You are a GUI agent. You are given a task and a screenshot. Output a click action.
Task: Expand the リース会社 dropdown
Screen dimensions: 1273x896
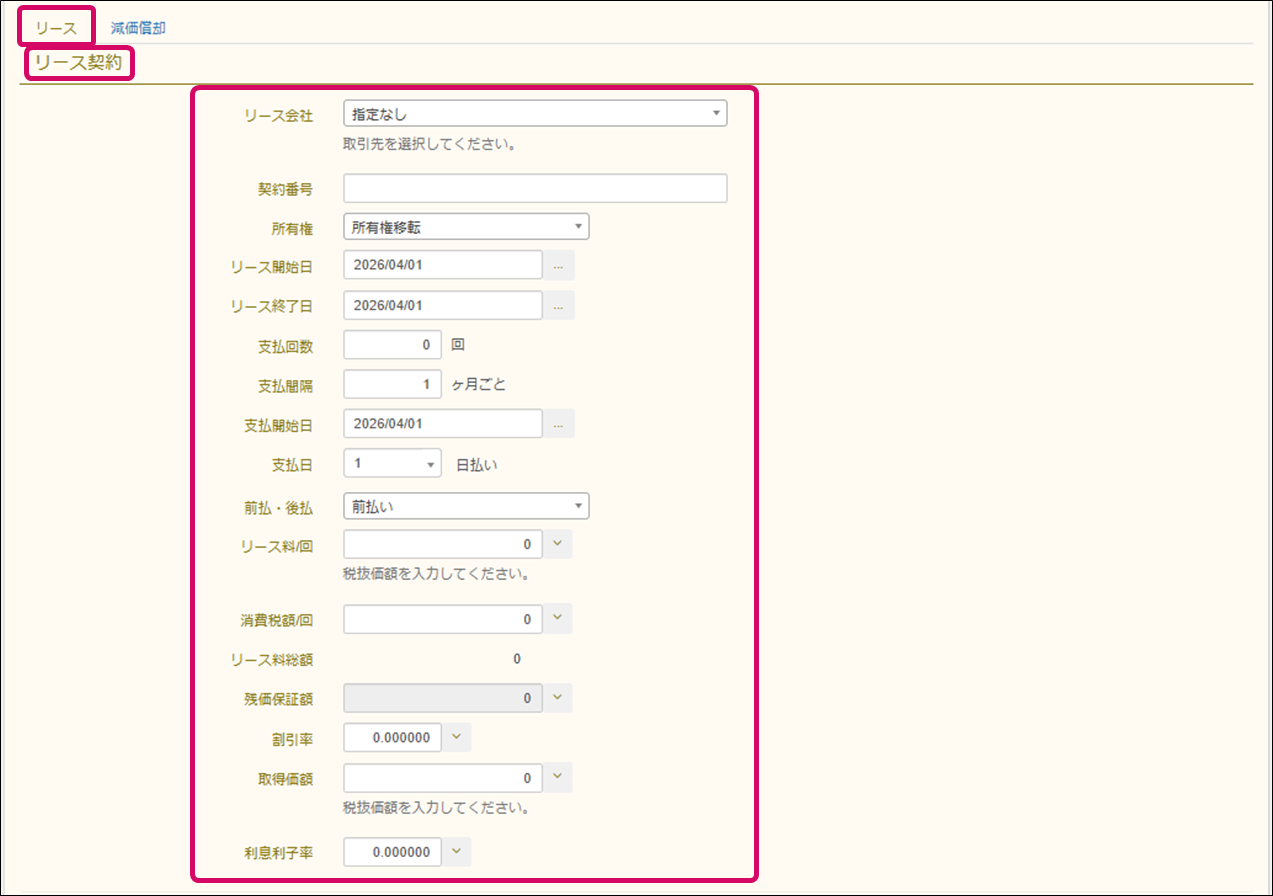click(x=534, y=114)
